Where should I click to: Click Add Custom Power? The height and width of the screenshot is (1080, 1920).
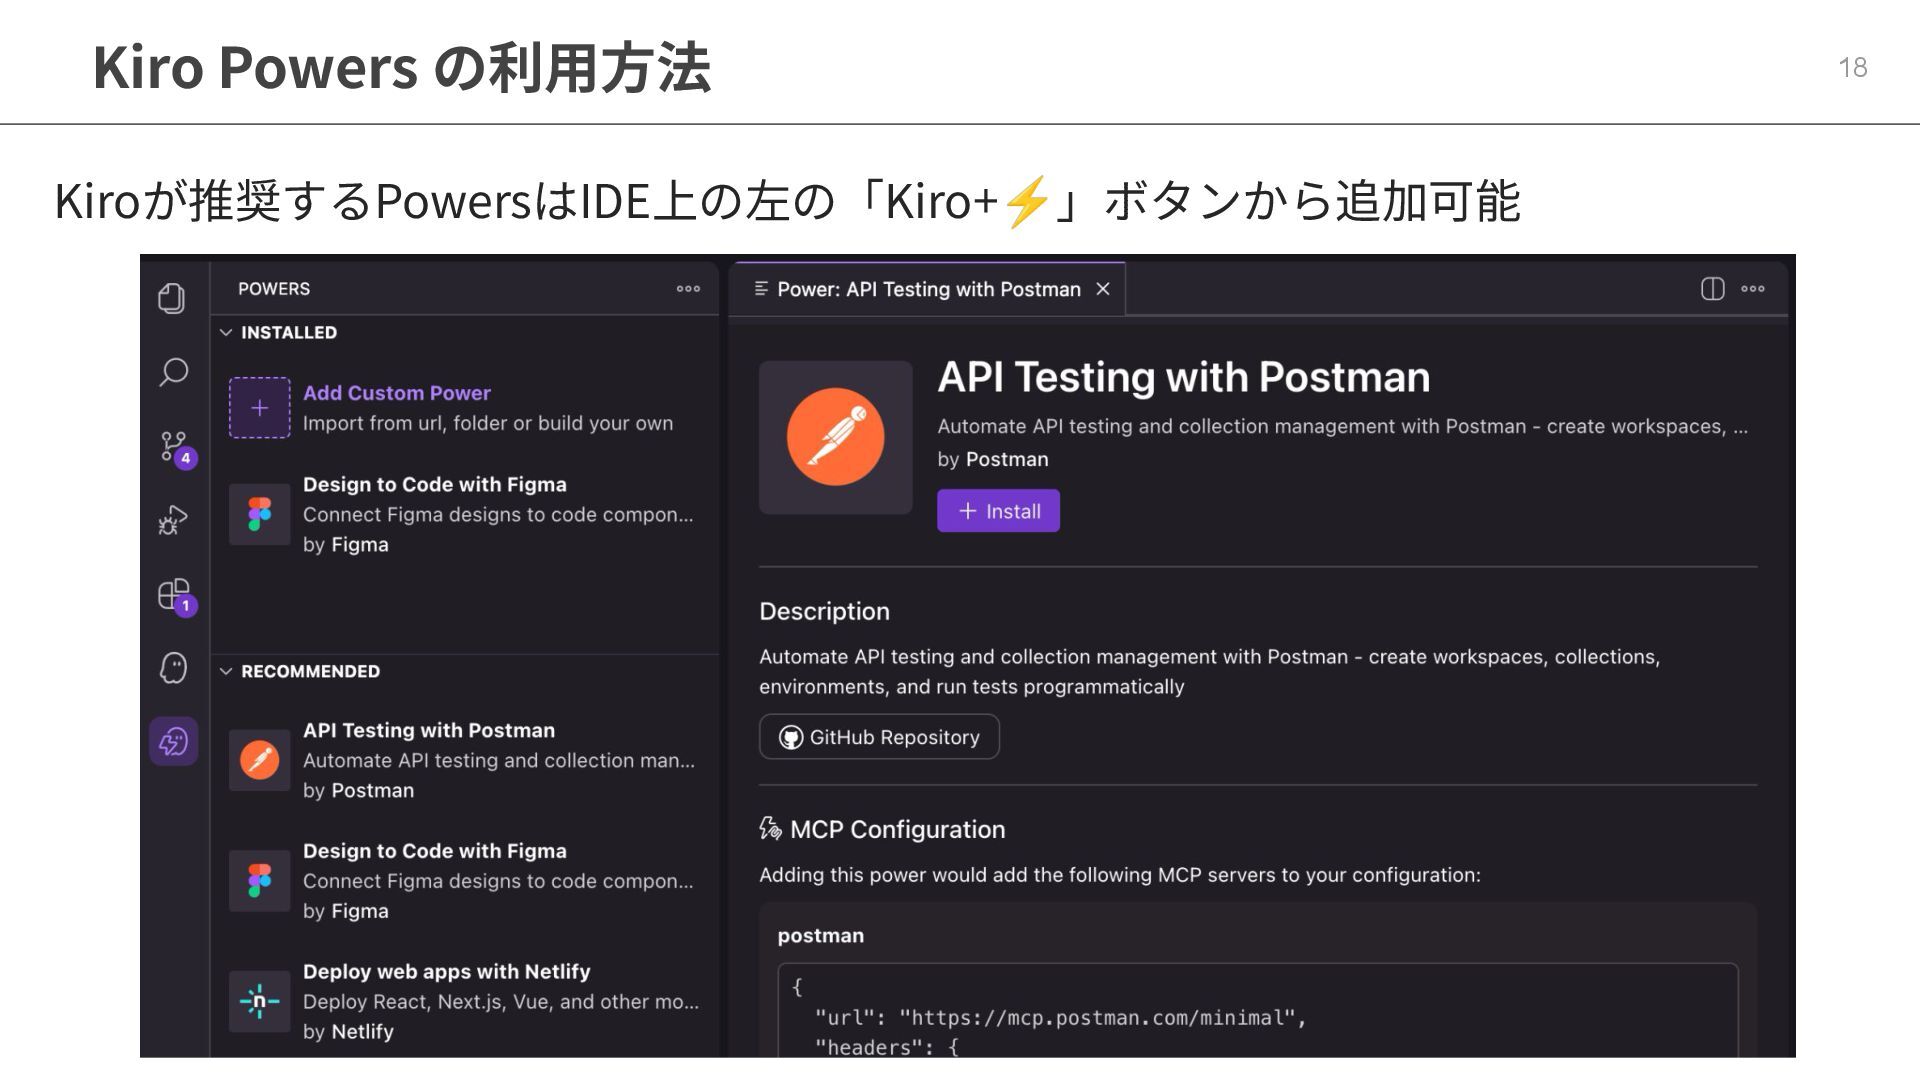pos(396,393)
